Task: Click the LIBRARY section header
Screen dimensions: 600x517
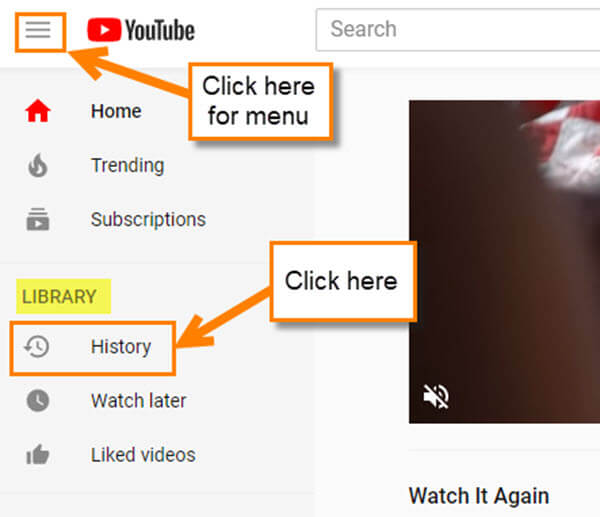Action: click(x=59, y=297)
